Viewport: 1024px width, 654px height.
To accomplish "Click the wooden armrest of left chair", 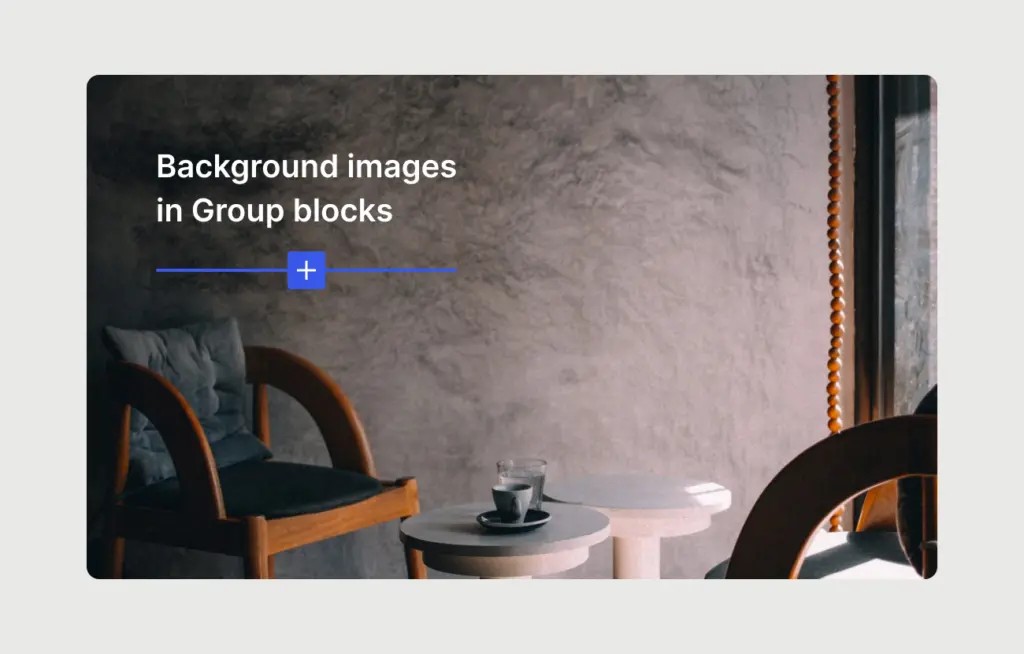I will point(312,390).
